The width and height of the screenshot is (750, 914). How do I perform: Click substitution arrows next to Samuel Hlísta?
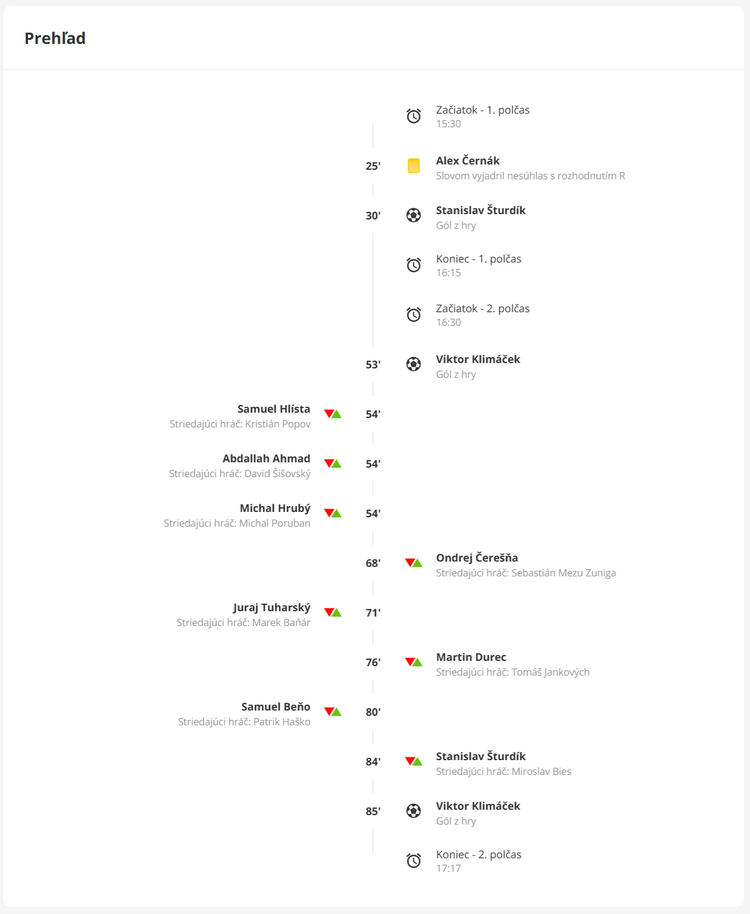(333, 413)
